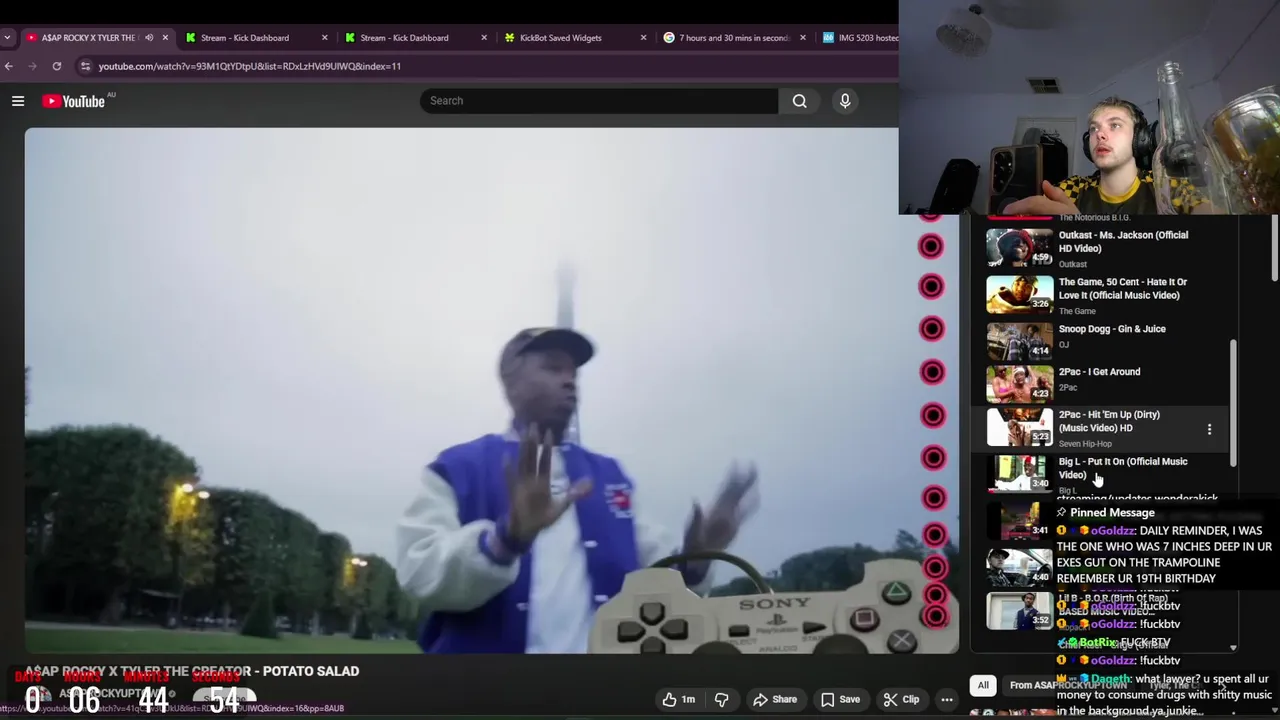Image resolution: width=1280 pixels, height=720 pixels.
Task: Click the video title Potato Salad
Action: click(192, 671)
